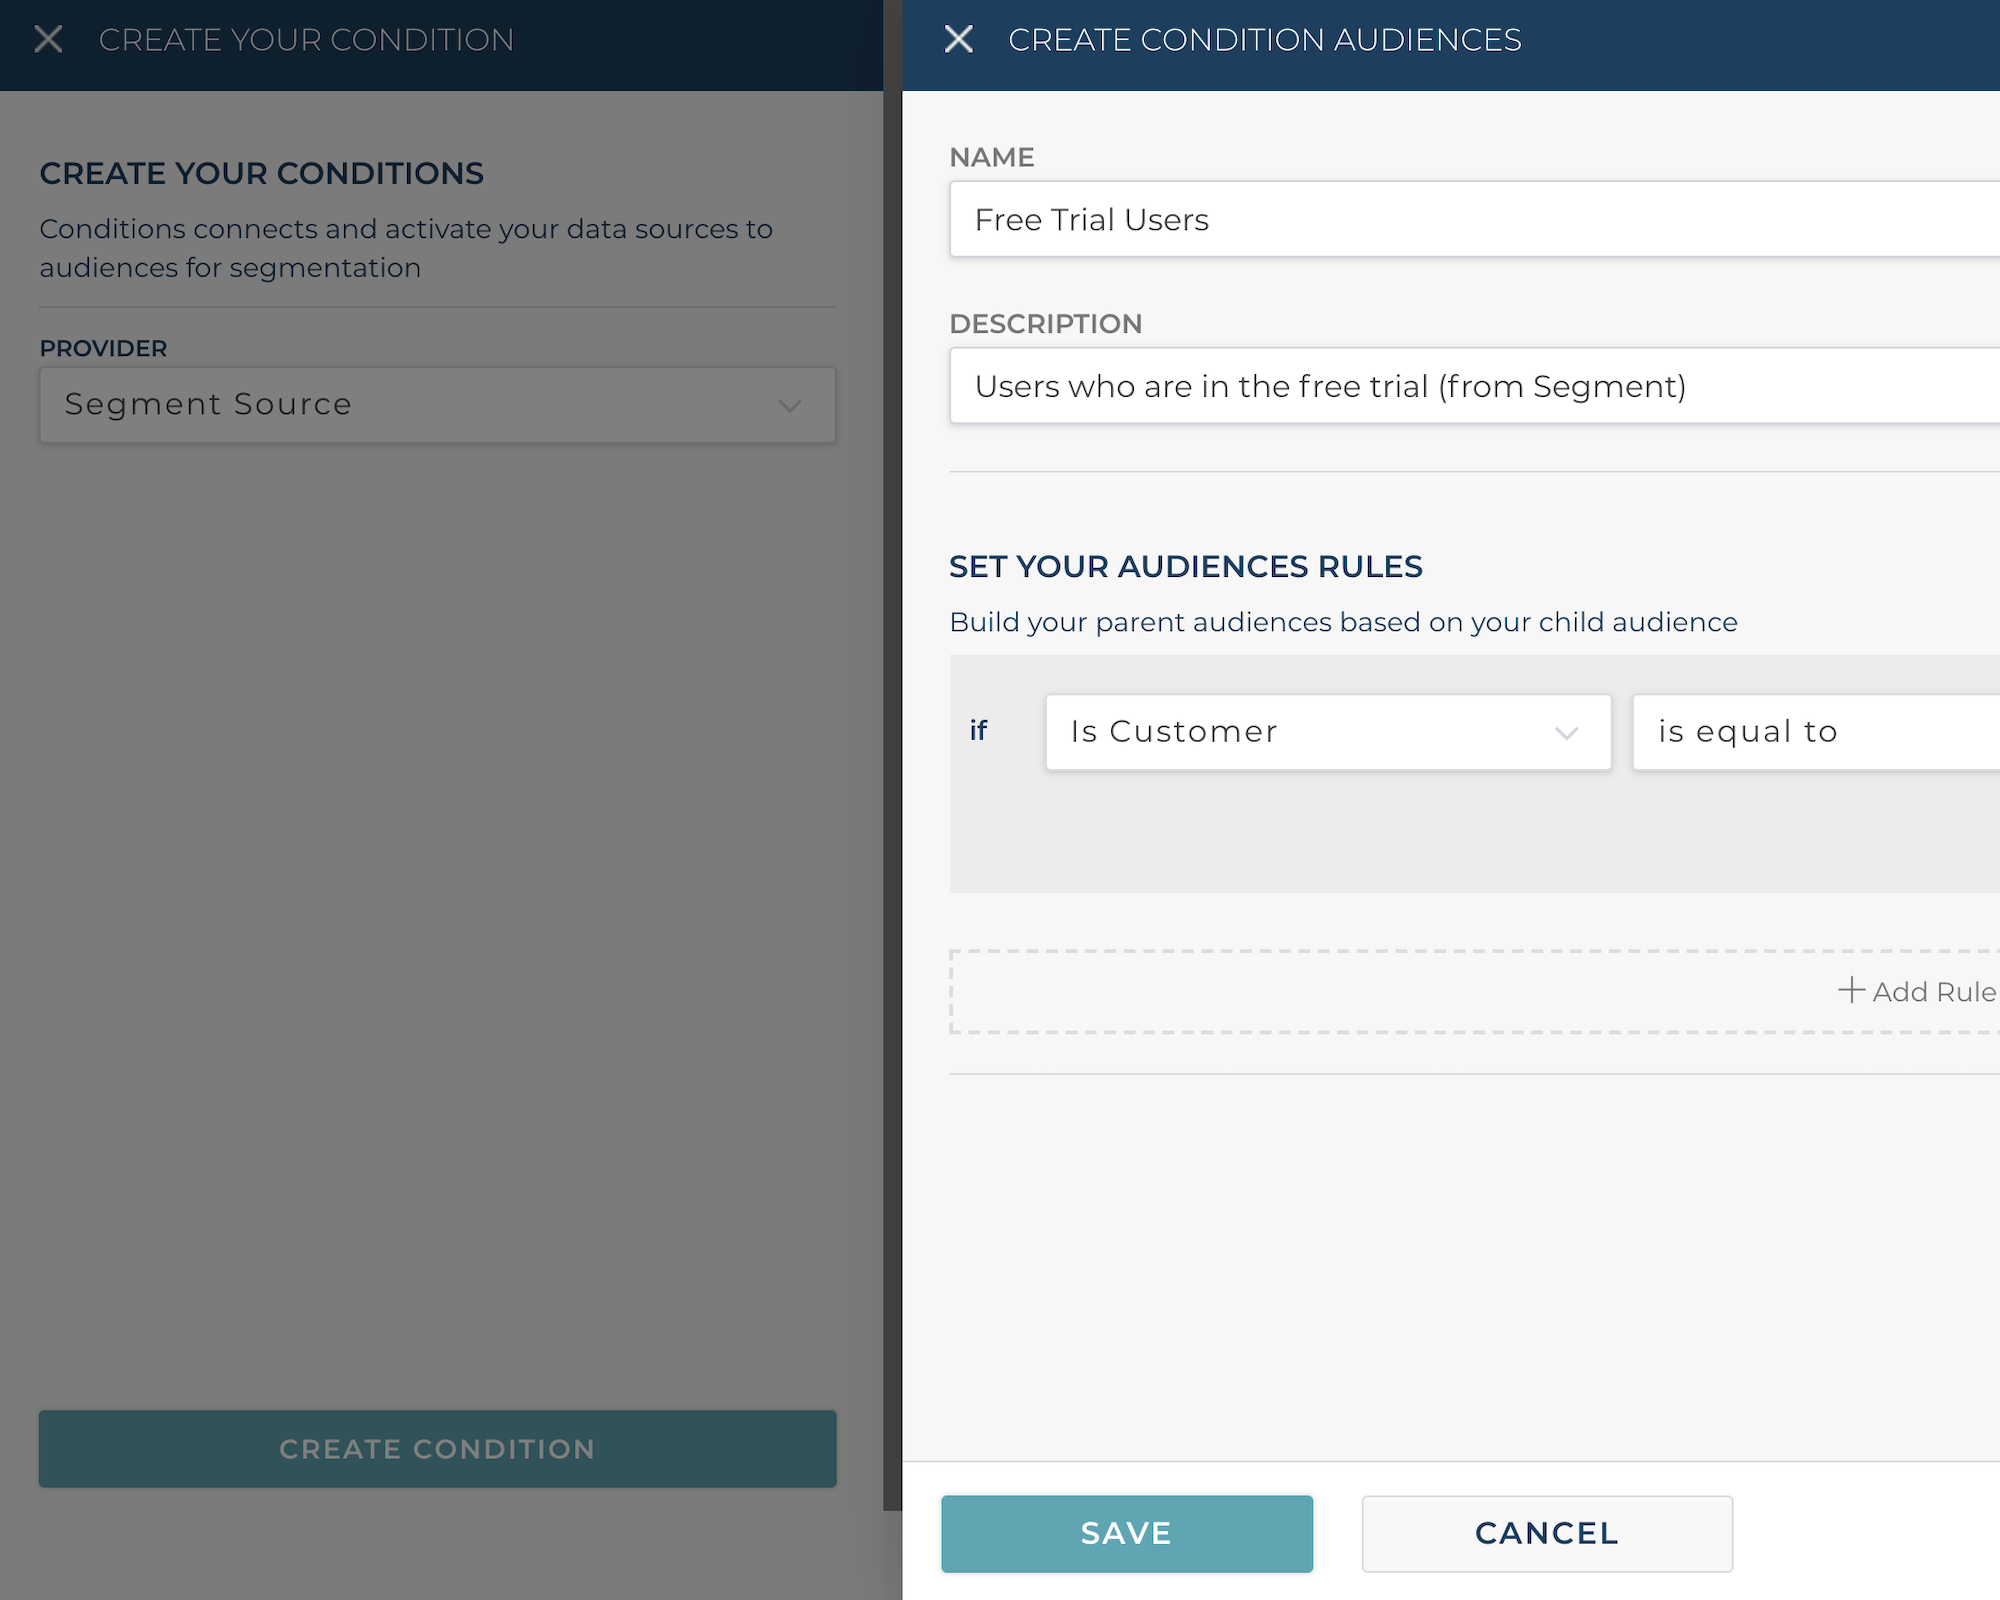Close the Create Your Condition panel
The height and width of the screenshot is (1600, 2000).
pyautogui.click(x=48, y=40)
